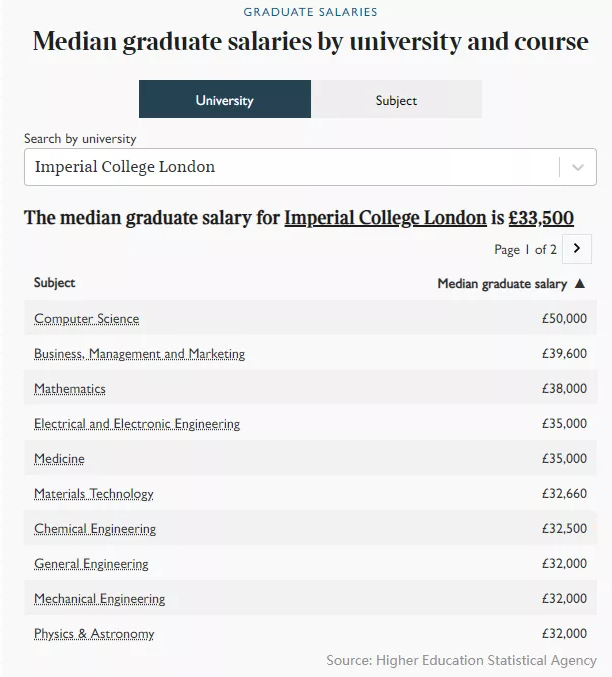Sort by the Subject column header
The image size is (612, 677).
55,283
